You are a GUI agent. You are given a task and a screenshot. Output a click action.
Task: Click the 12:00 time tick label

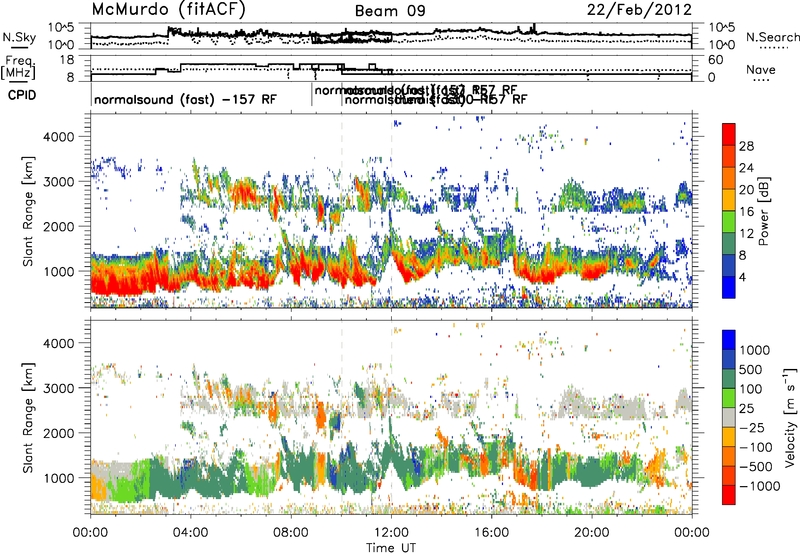391,533
